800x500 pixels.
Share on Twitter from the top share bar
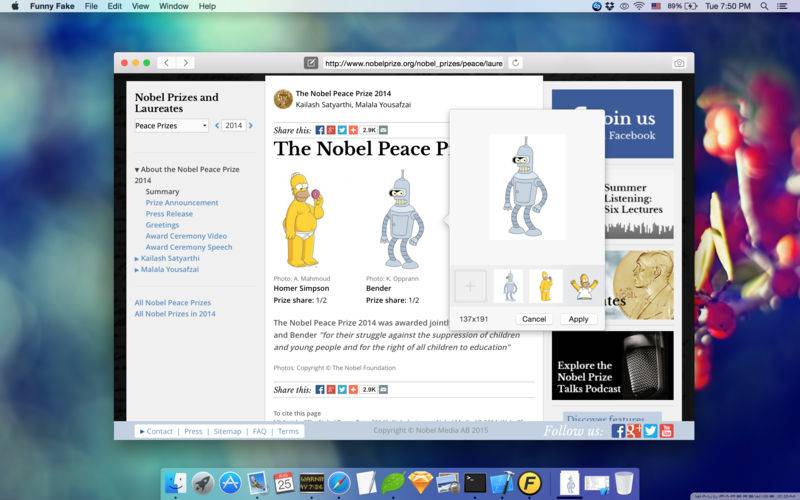[x=342, y=130]
